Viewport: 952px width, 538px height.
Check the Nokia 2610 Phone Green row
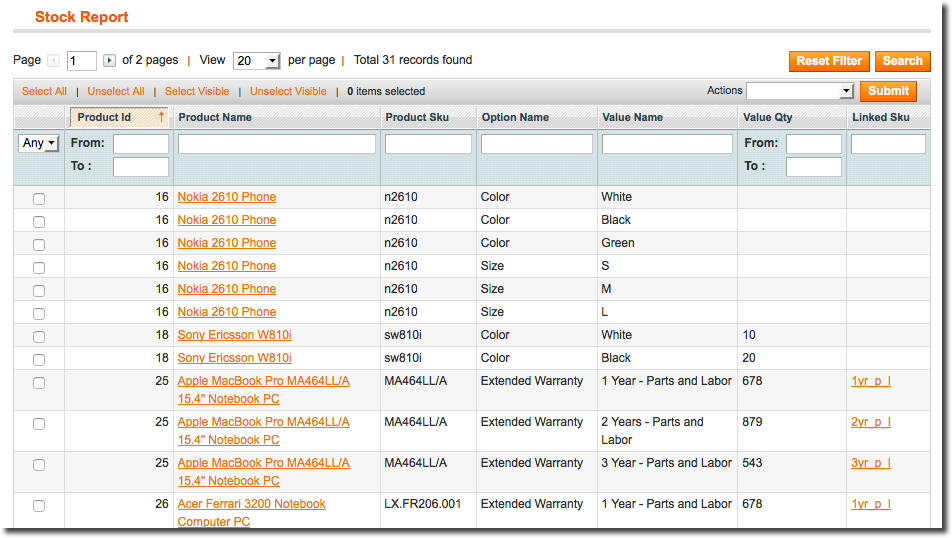pyautogui.click(x=39, y=245)
